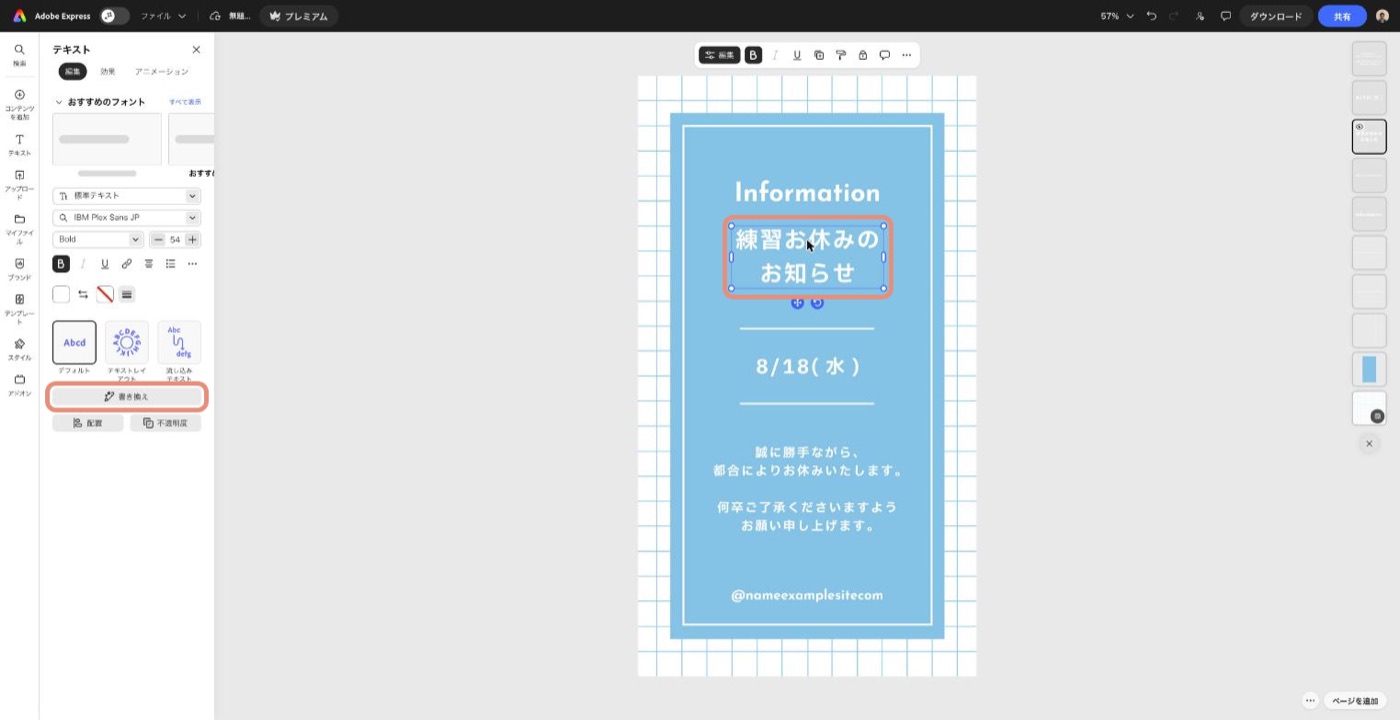This screenshot has height=720, width=1400.
Task: Click the comment icon in top bar
Action: (1225, 16)
